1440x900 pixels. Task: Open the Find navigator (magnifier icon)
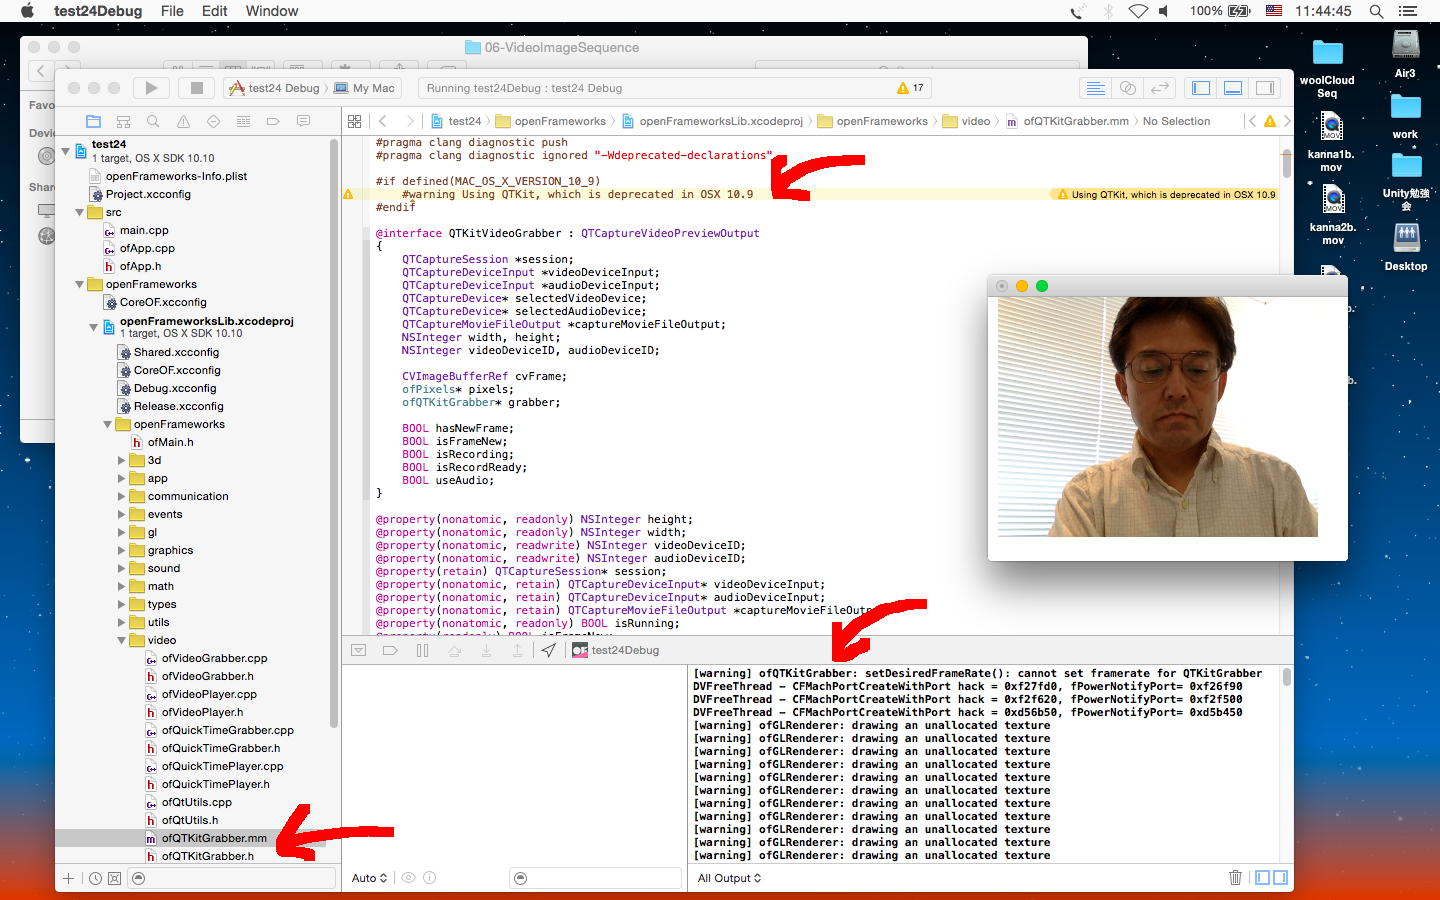coord(153,121)
